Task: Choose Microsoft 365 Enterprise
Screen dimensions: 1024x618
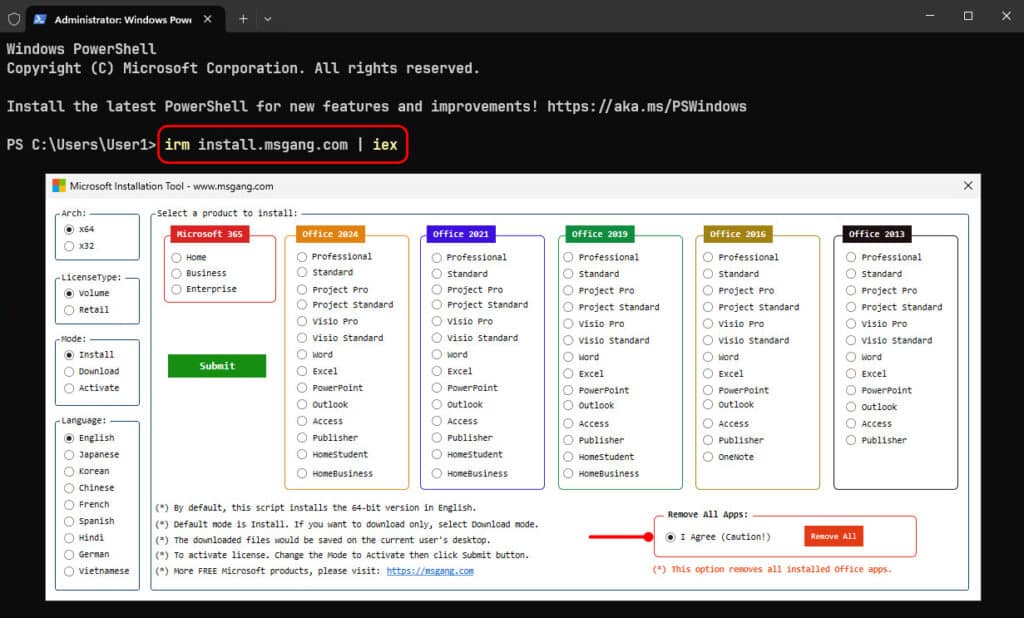Action: [x=177, y=289]
